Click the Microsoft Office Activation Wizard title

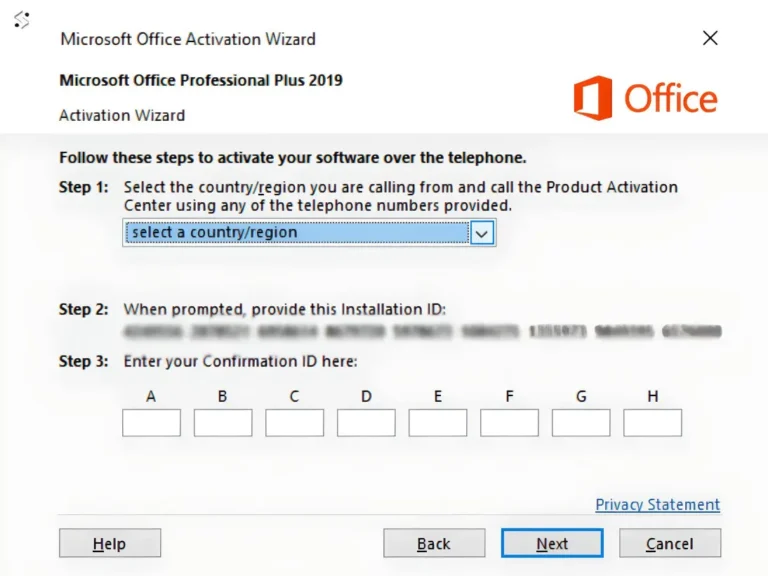188,39
